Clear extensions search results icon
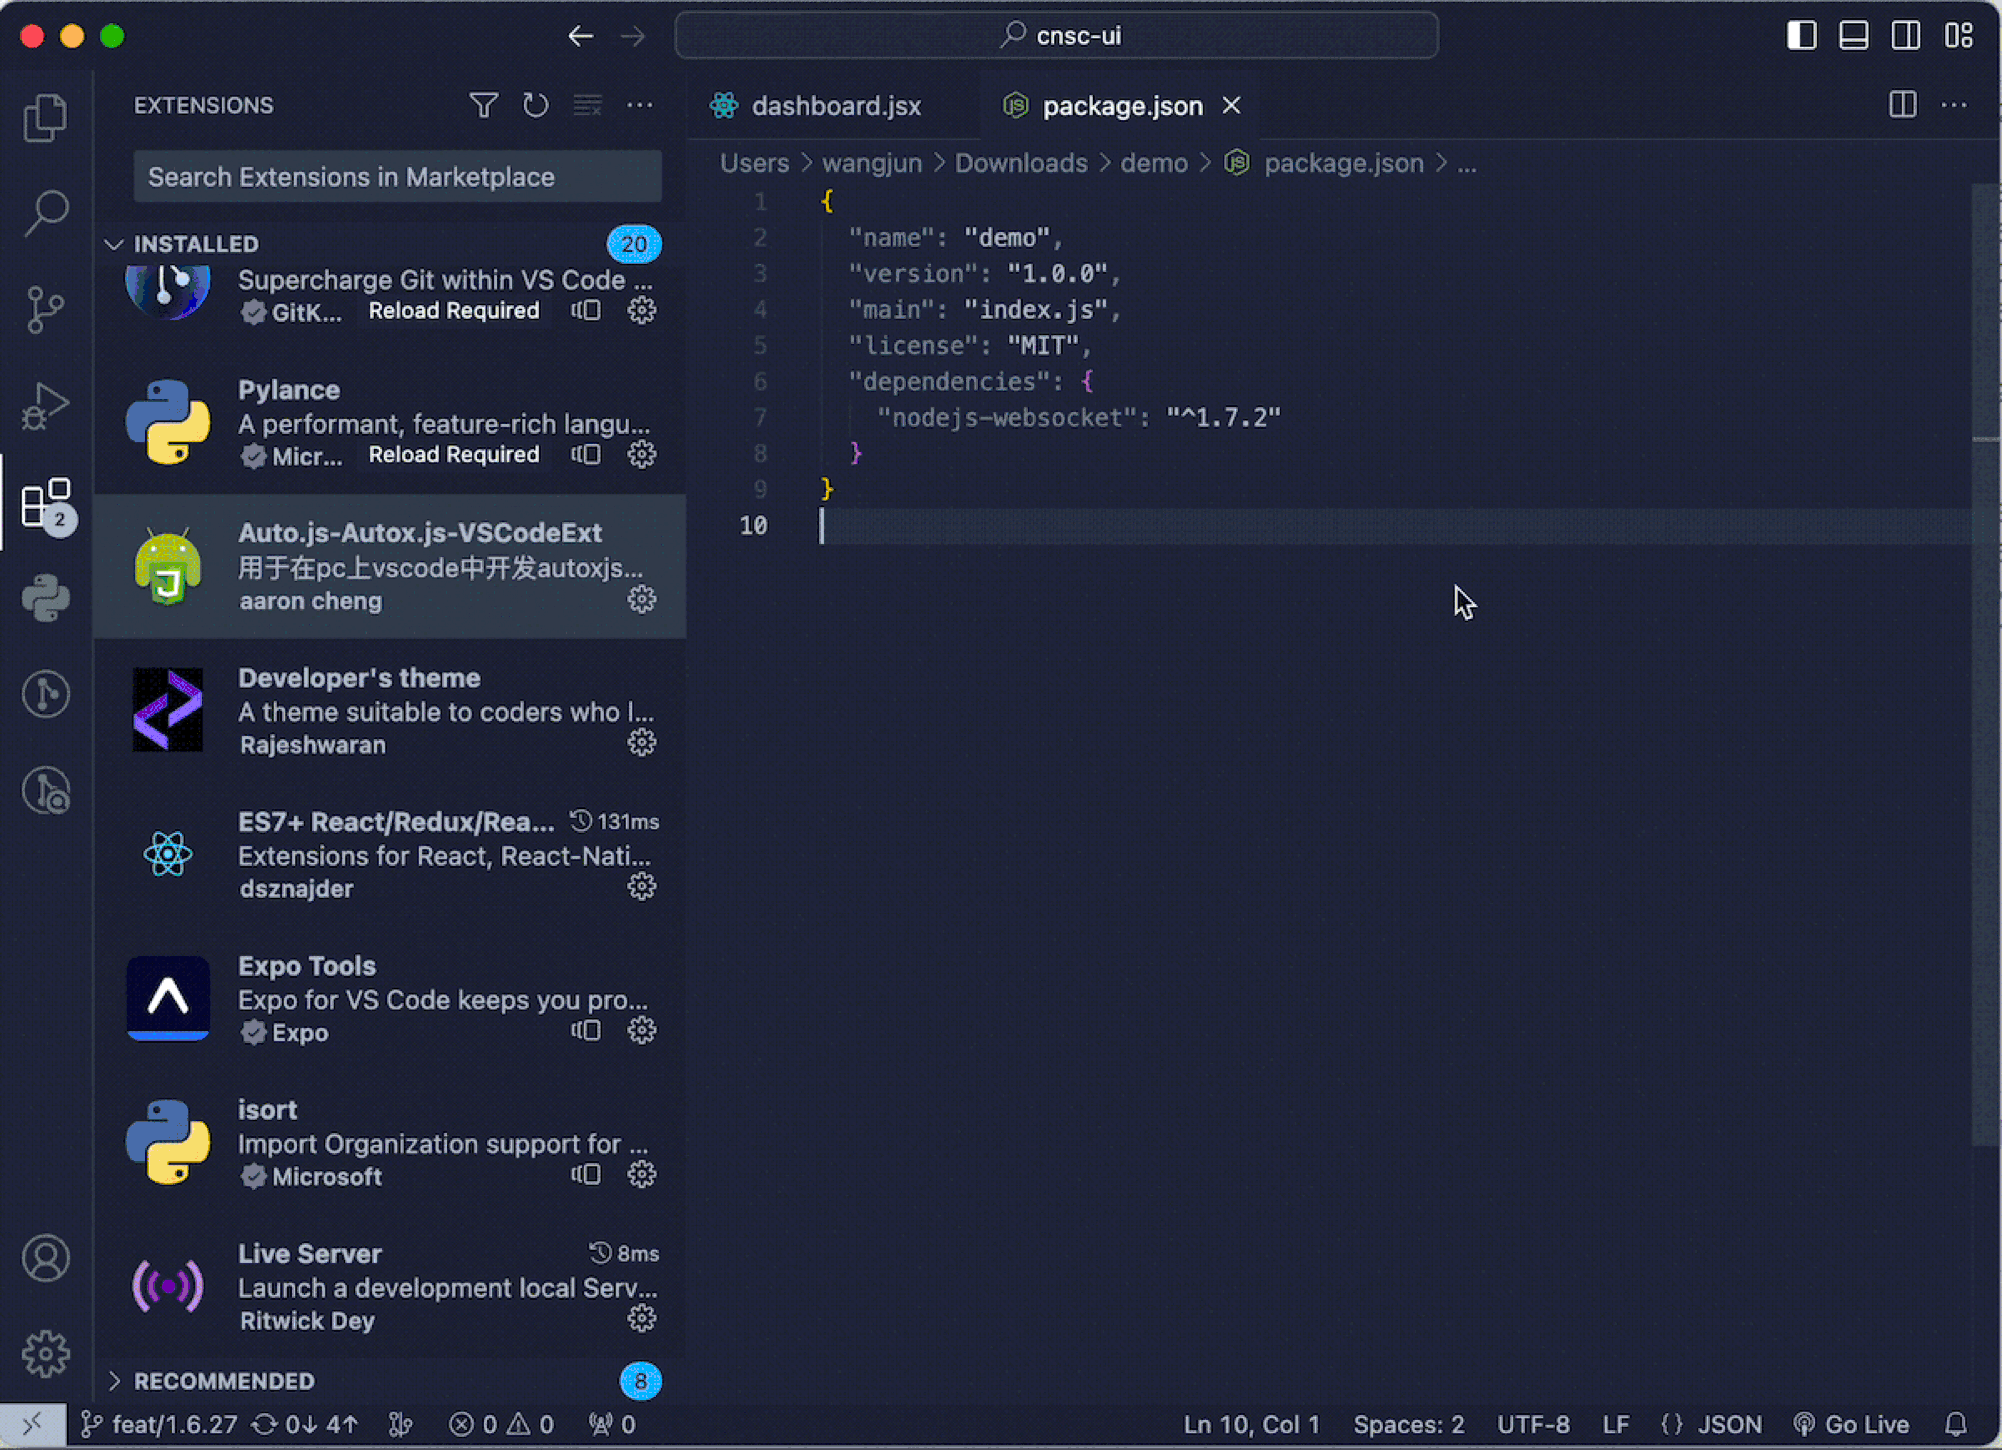The width and height of the screenshot is (2002, 1450). click(588, 105)
